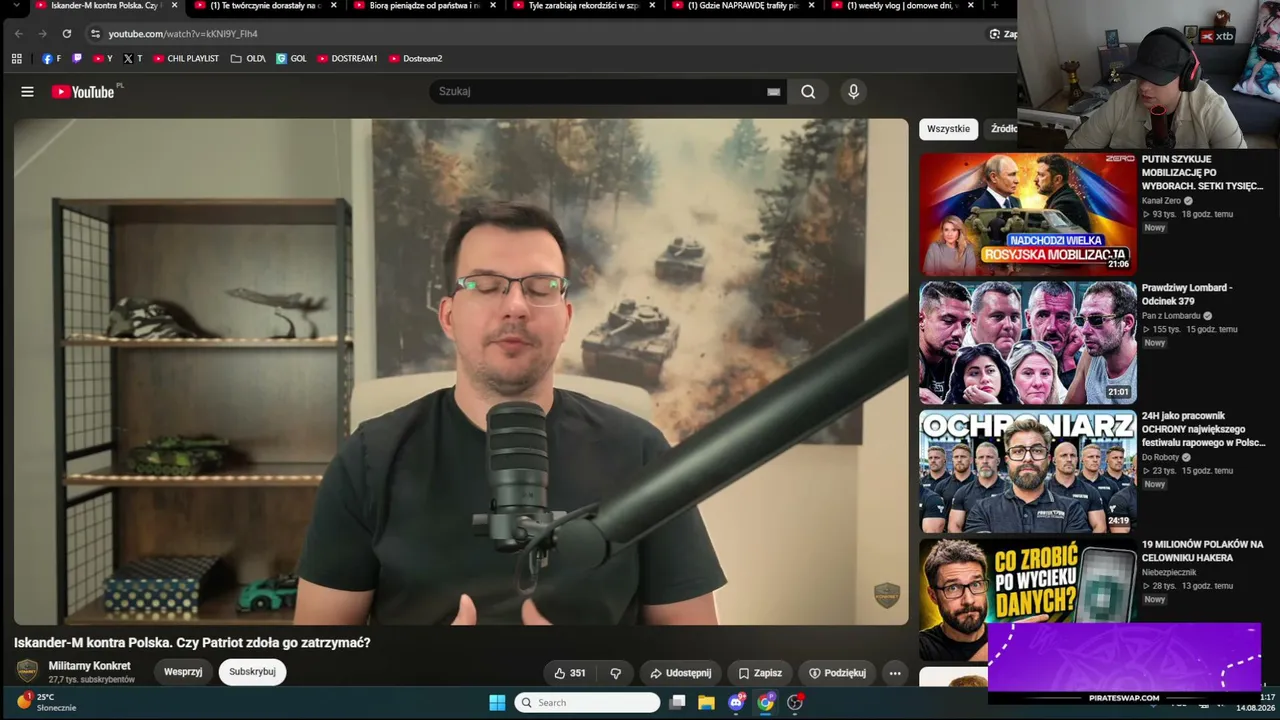Open the DOSTREAM1 bookmark

pos(347,59)
